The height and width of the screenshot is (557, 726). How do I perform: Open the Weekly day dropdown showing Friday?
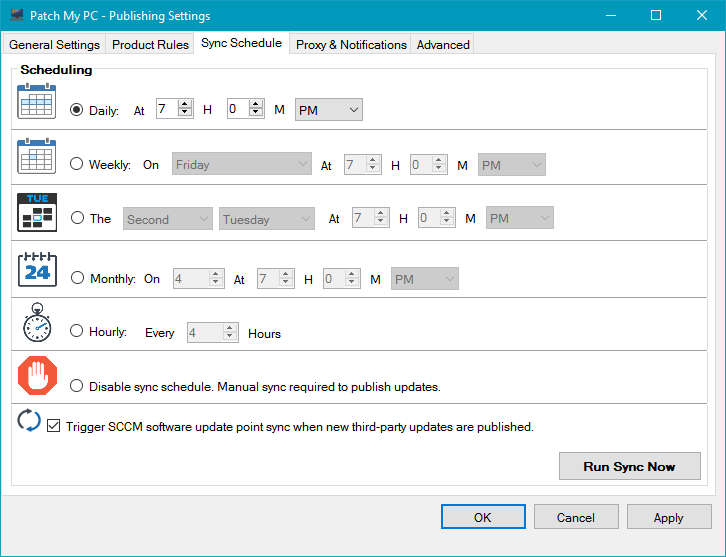coord(242,164)
